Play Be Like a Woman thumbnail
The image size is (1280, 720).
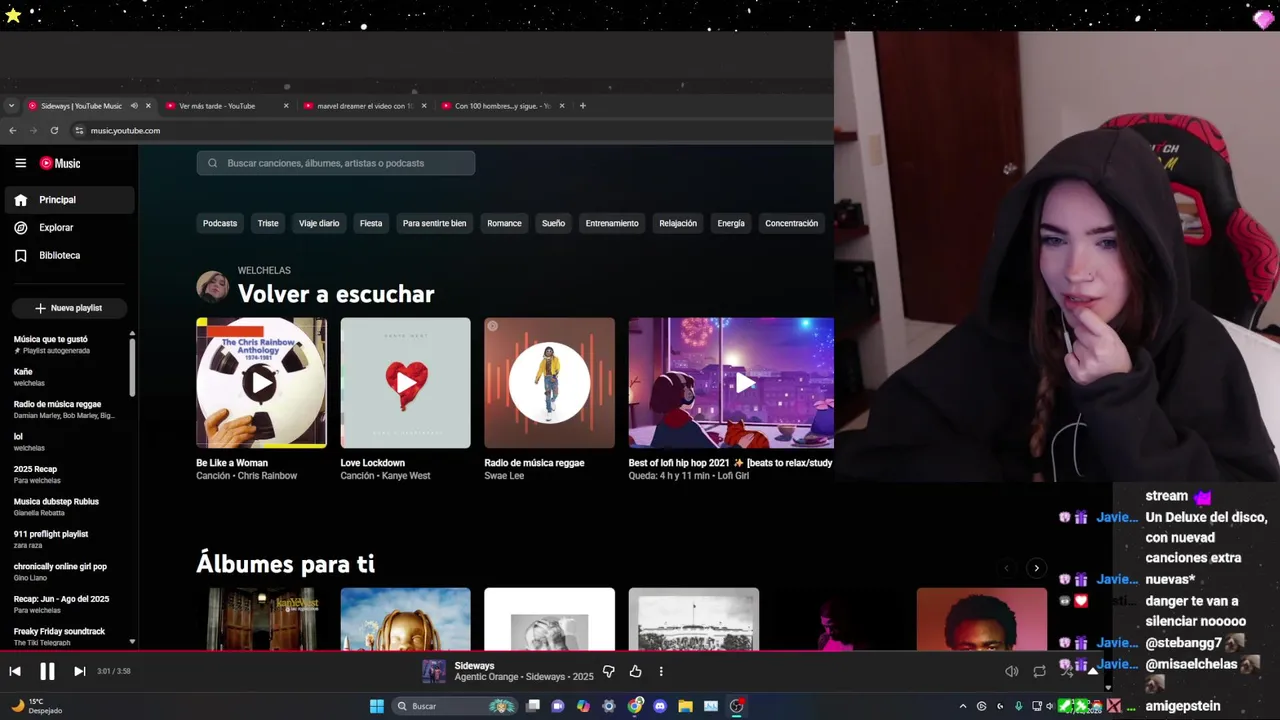point(261,383)
